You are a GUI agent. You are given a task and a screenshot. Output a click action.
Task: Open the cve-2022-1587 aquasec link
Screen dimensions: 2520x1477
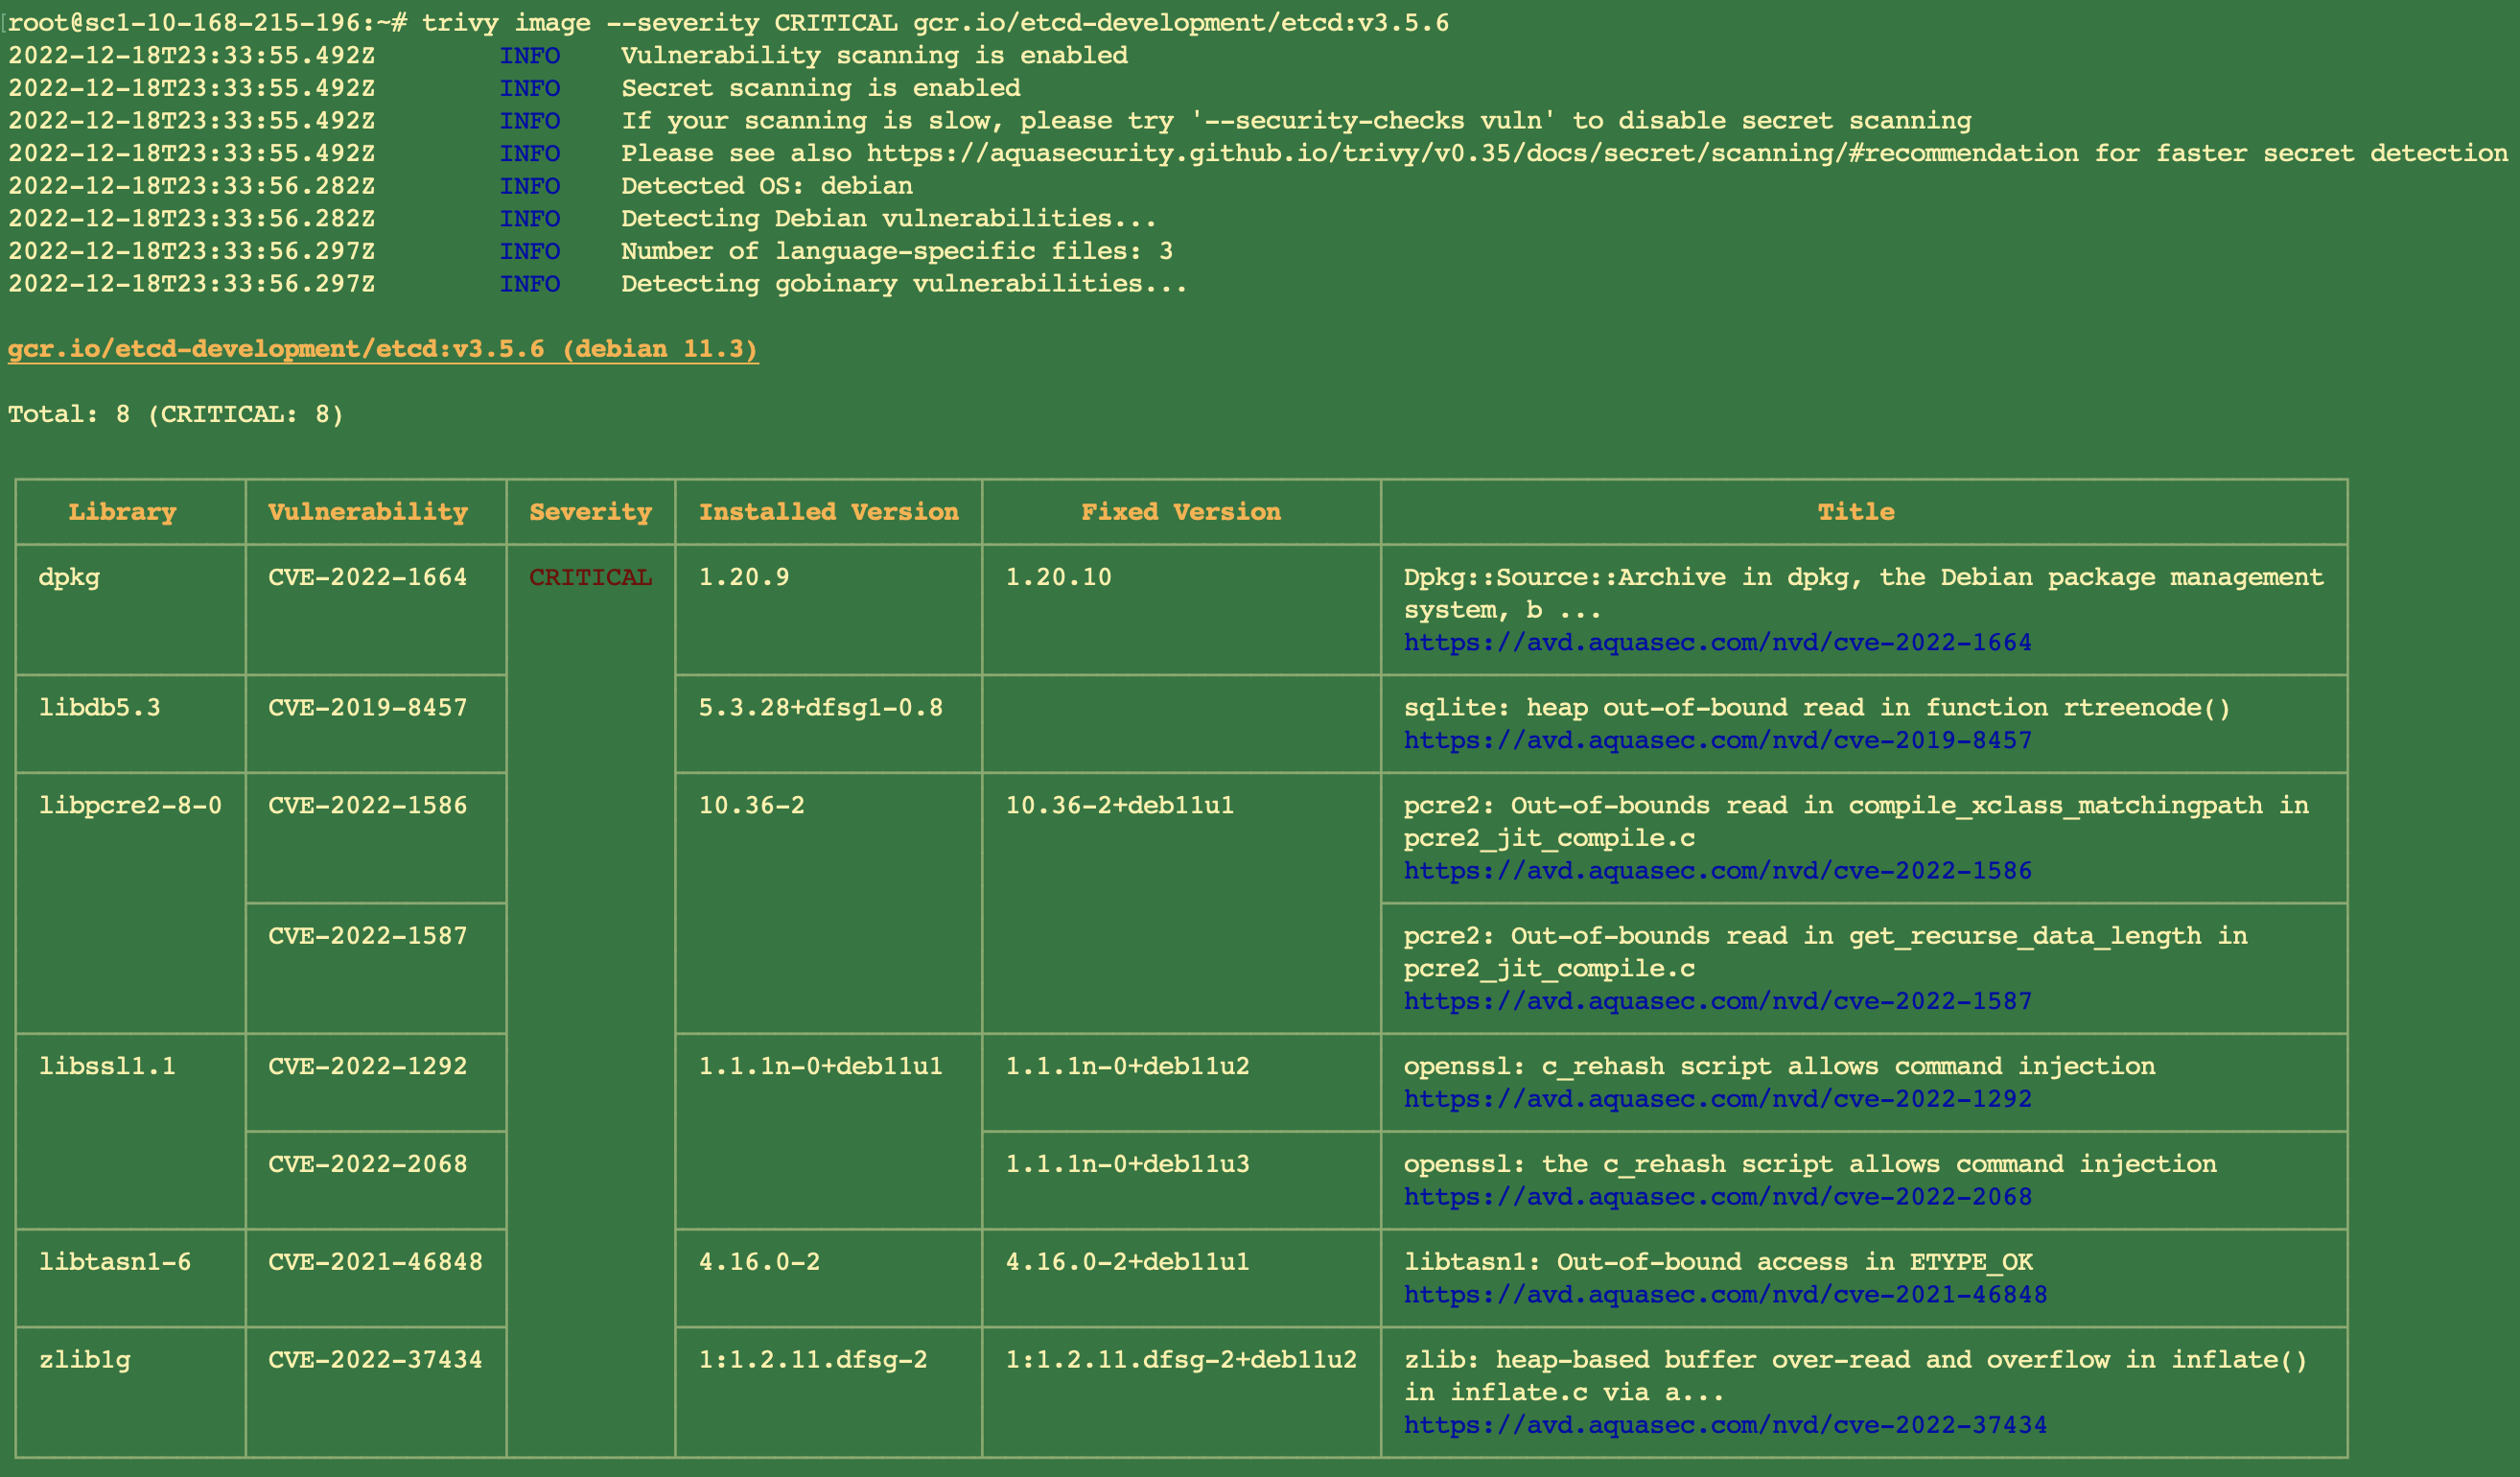1717,1001
